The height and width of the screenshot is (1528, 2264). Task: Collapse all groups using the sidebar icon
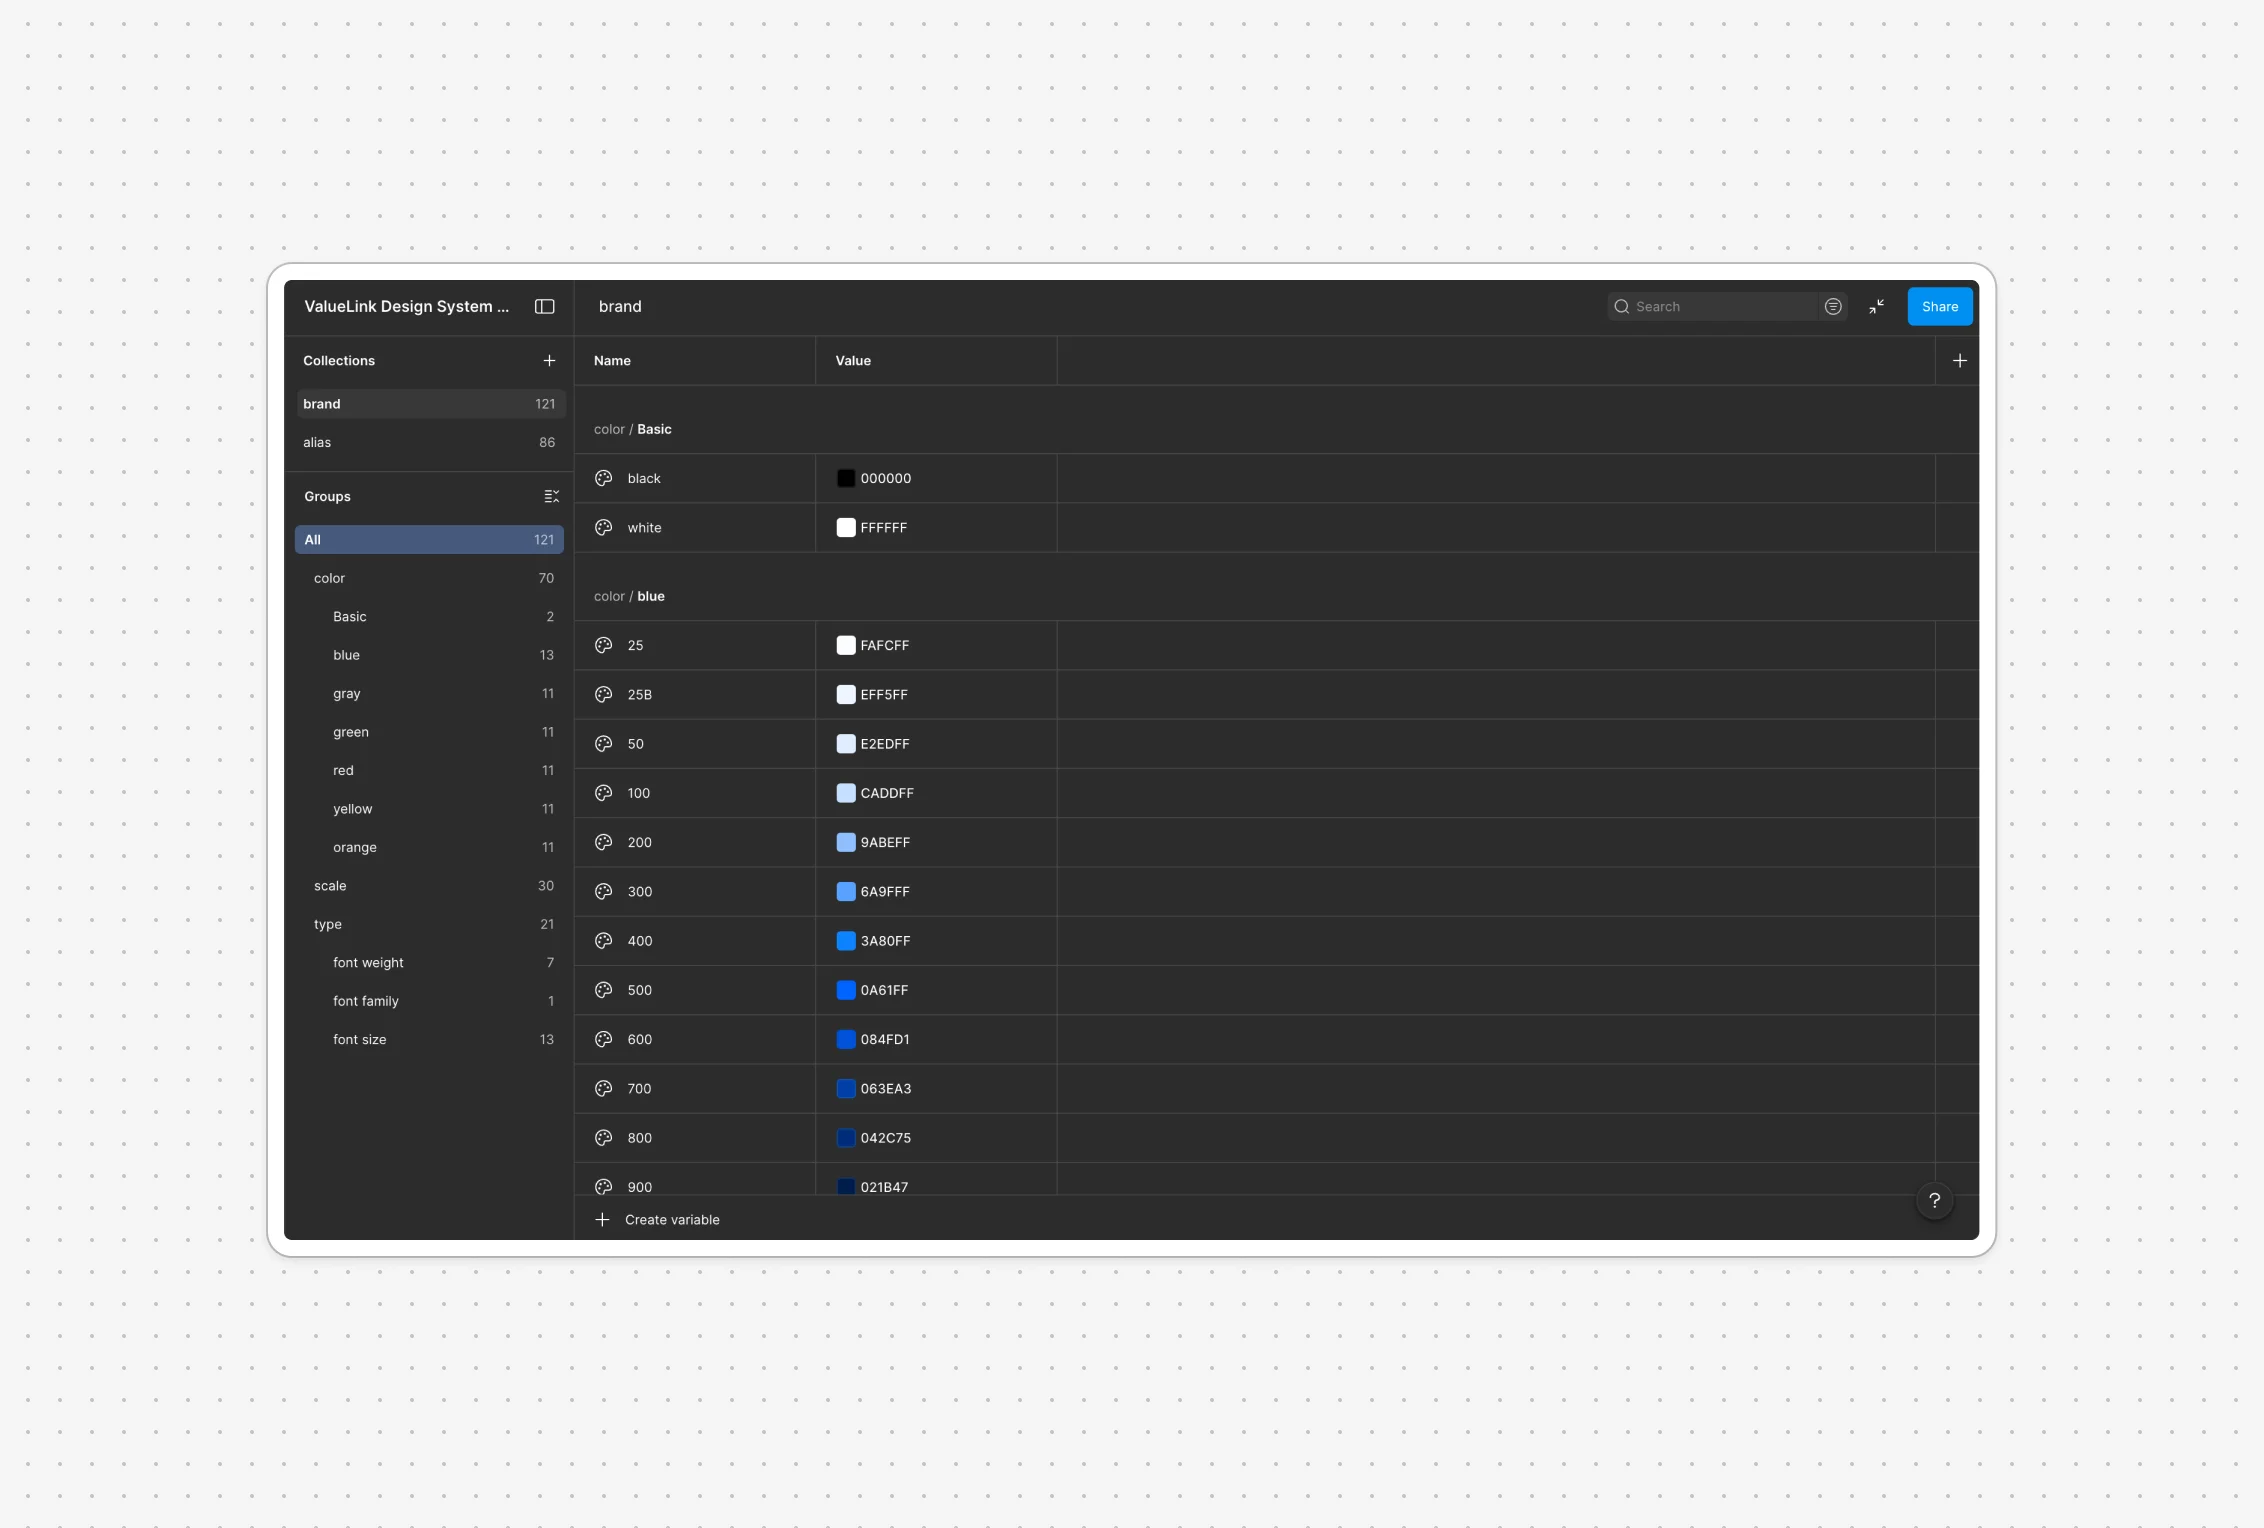[x=552, y=496]
